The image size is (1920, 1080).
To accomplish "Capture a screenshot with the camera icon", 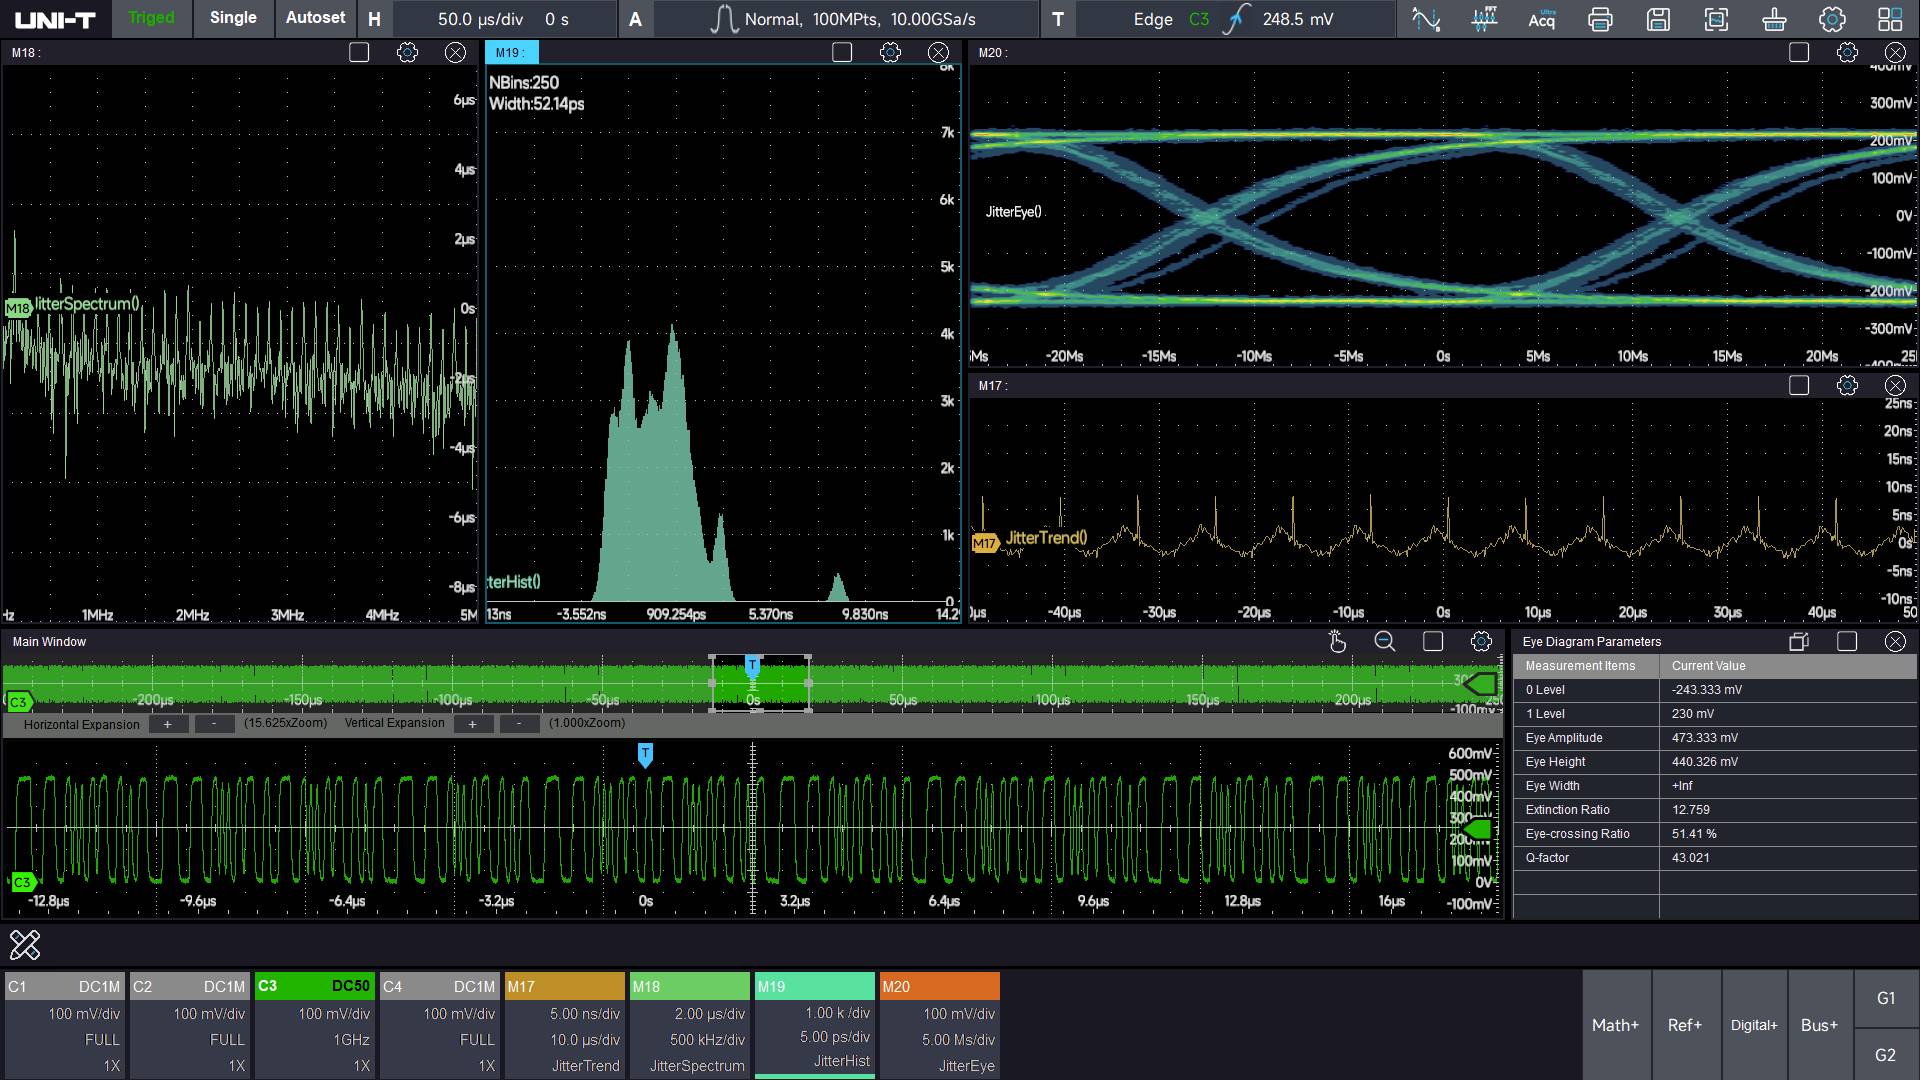I will [1716, 19].
